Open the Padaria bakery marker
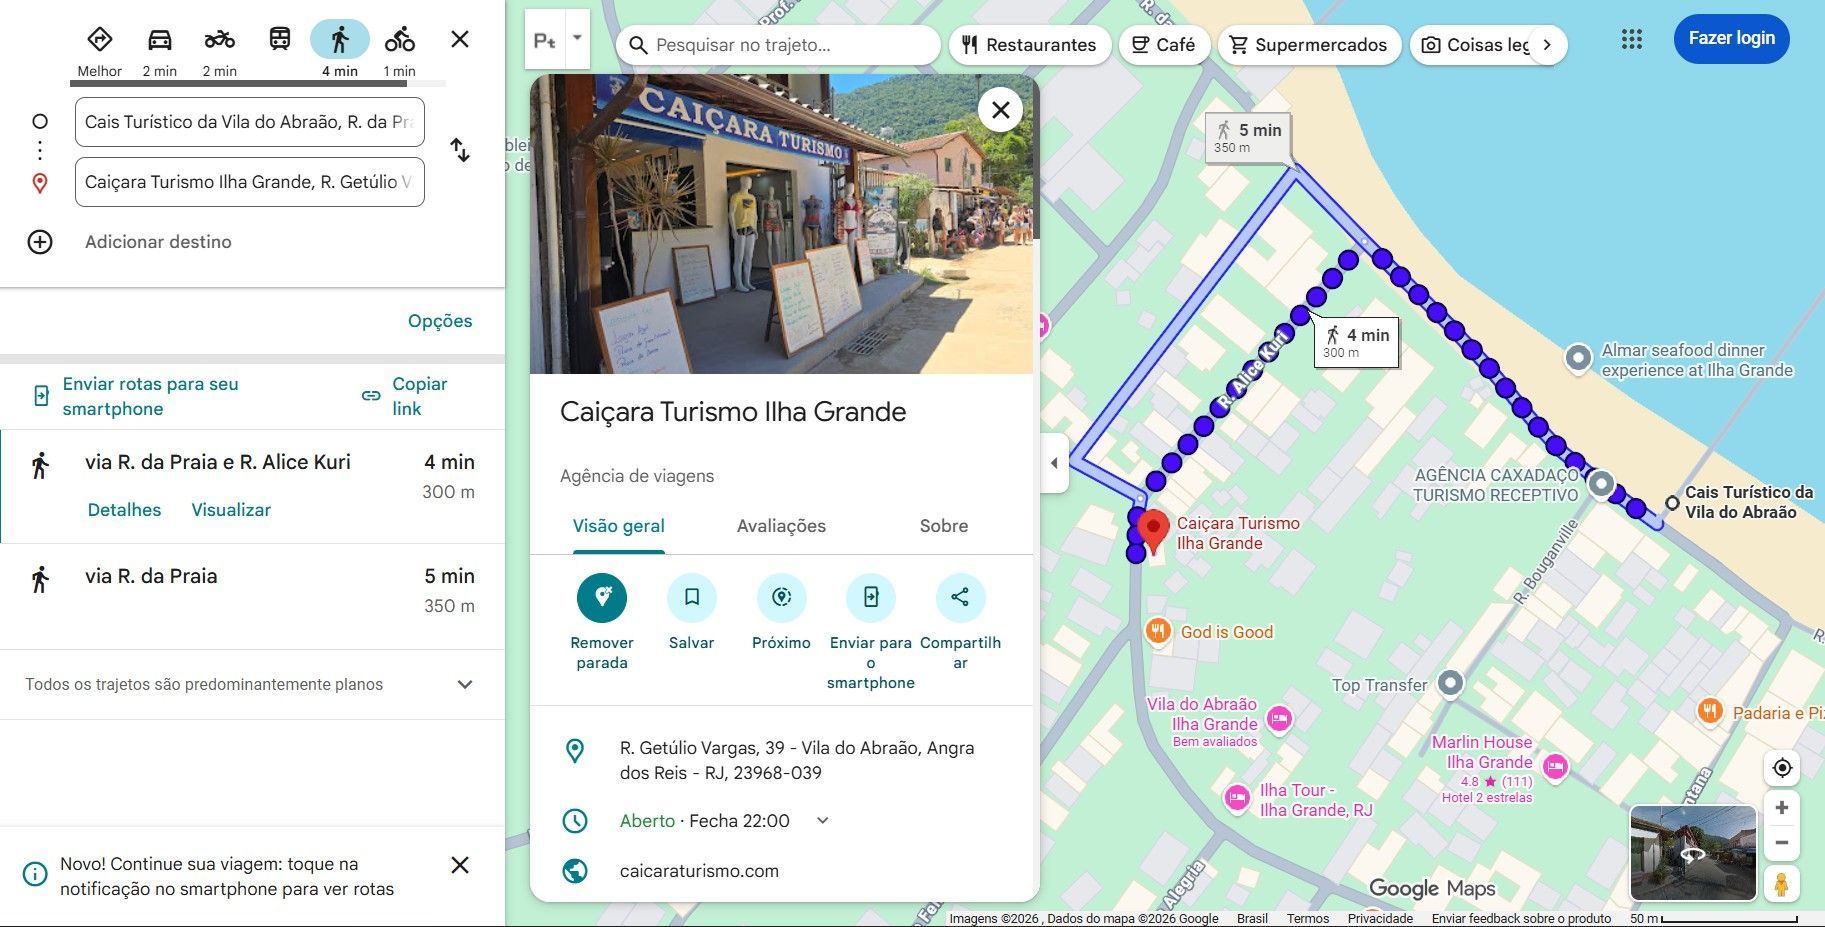Viewport: 1825px width, 927px height. click(1710, 711)
